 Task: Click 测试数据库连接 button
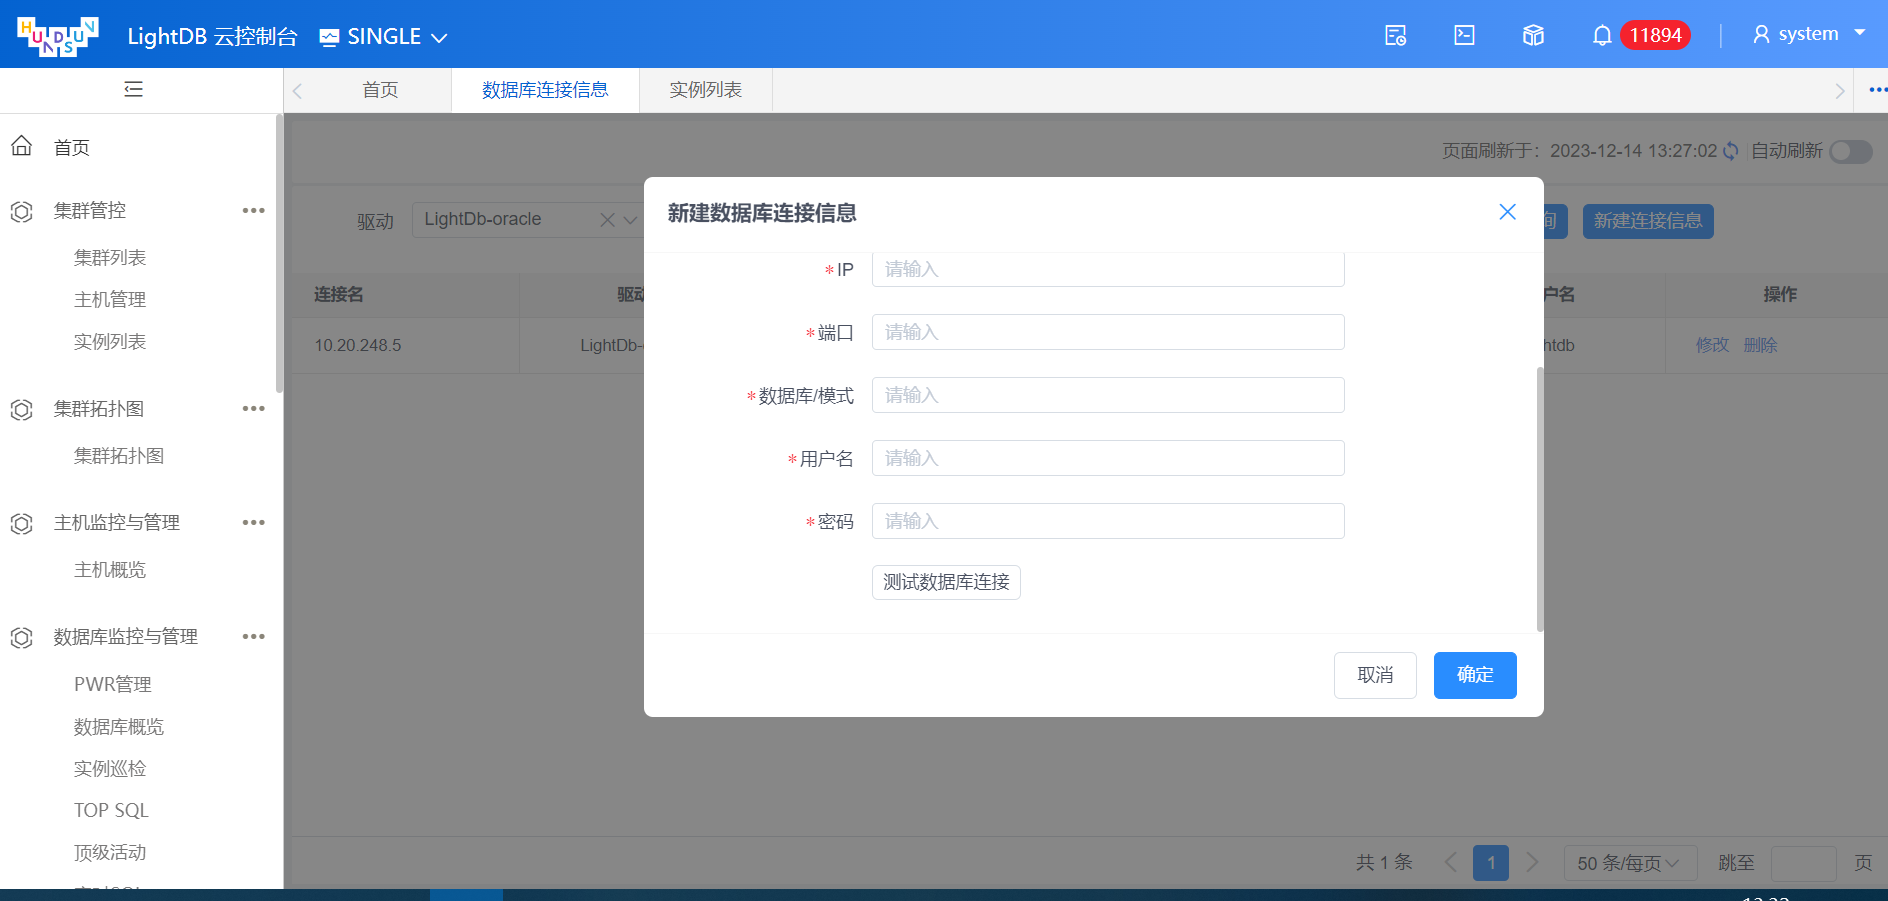click(946, 582)
